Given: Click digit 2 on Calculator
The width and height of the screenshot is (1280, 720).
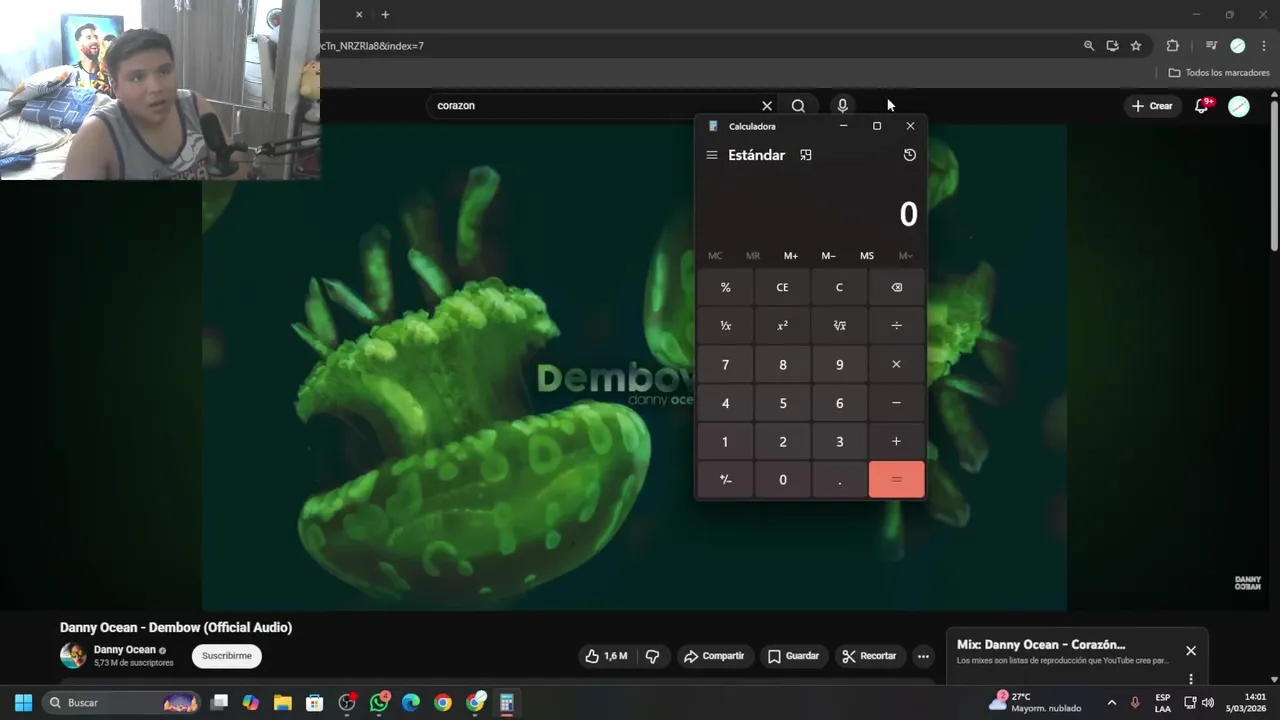Looking at the screenshot, I should (782, 441).
